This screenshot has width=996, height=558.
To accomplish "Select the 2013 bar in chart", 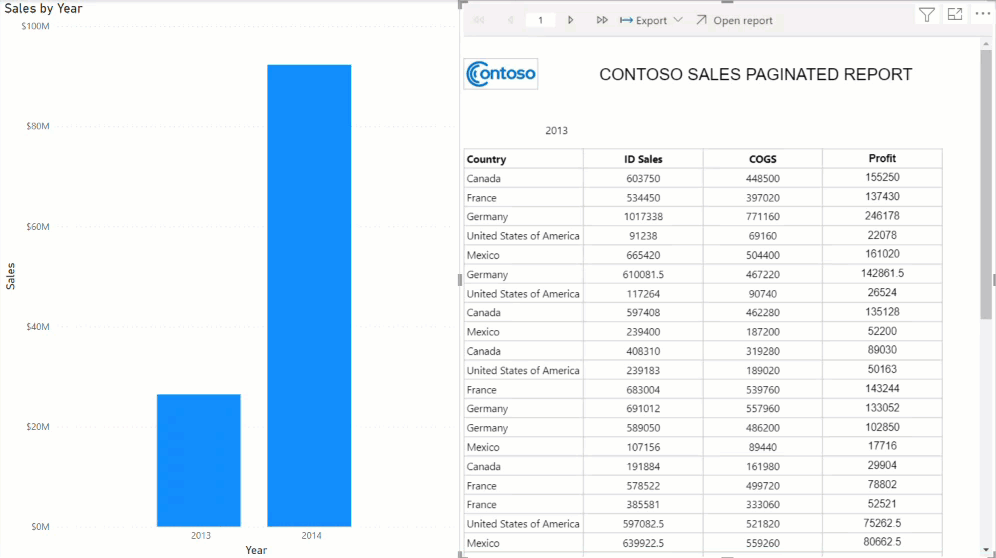I will coord(199,460).
